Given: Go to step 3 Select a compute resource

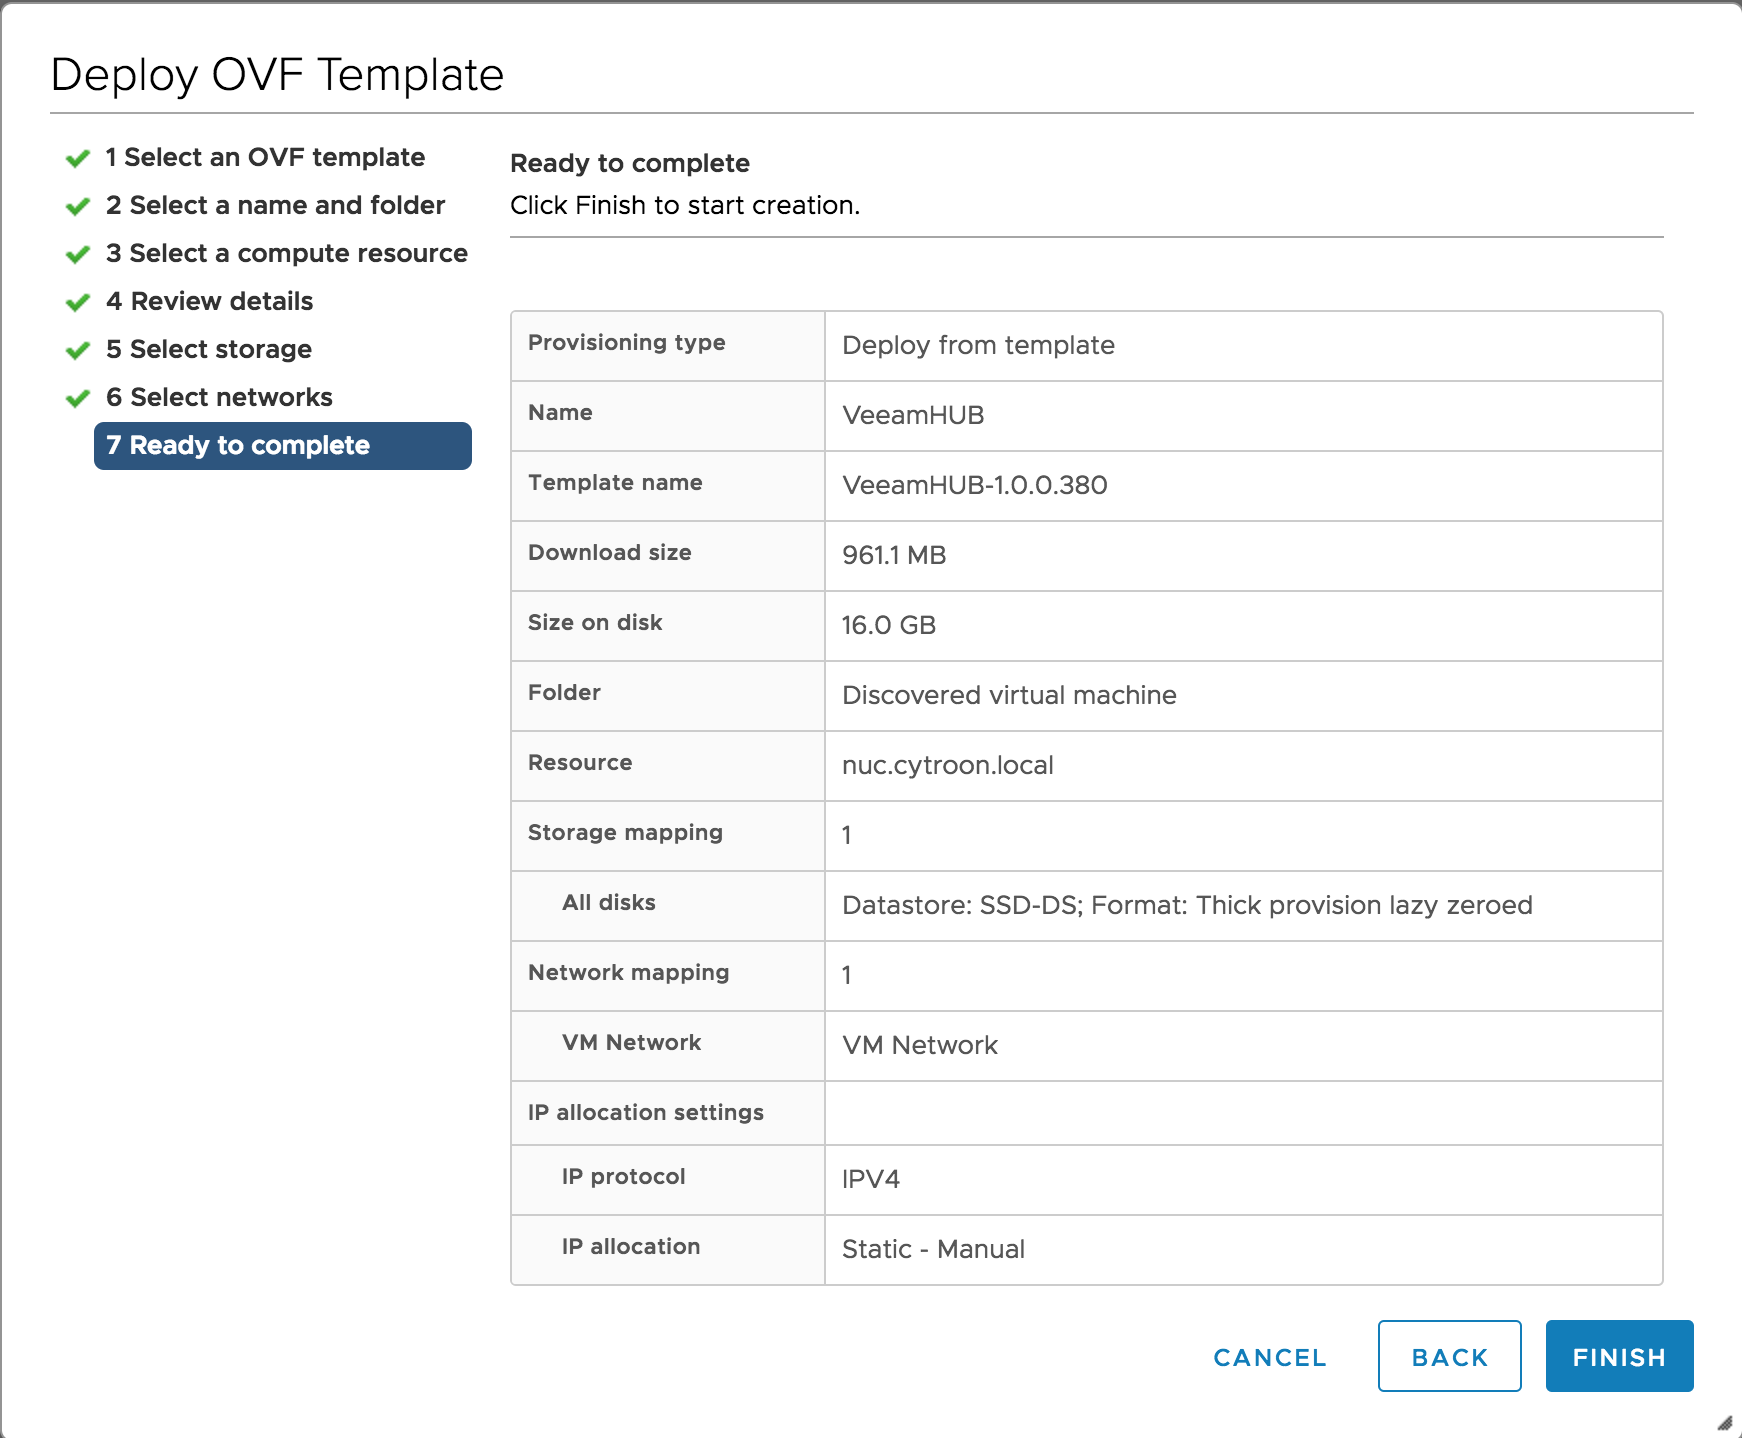Looking at the screenshot, I should [287, 253].
